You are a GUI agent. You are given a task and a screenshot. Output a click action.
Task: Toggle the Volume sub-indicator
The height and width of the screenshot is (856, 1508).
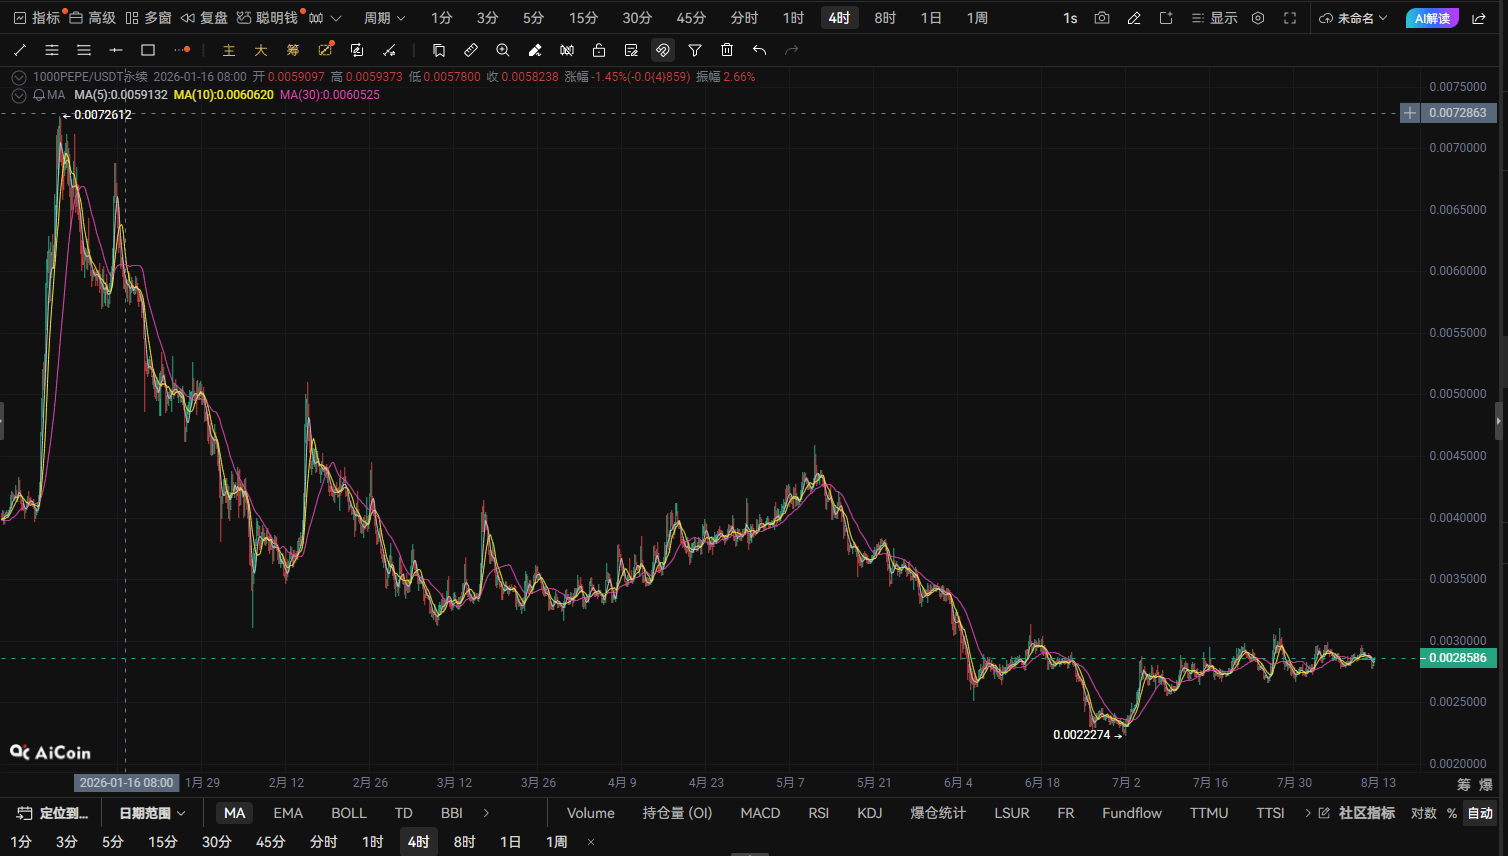(591, 813)
